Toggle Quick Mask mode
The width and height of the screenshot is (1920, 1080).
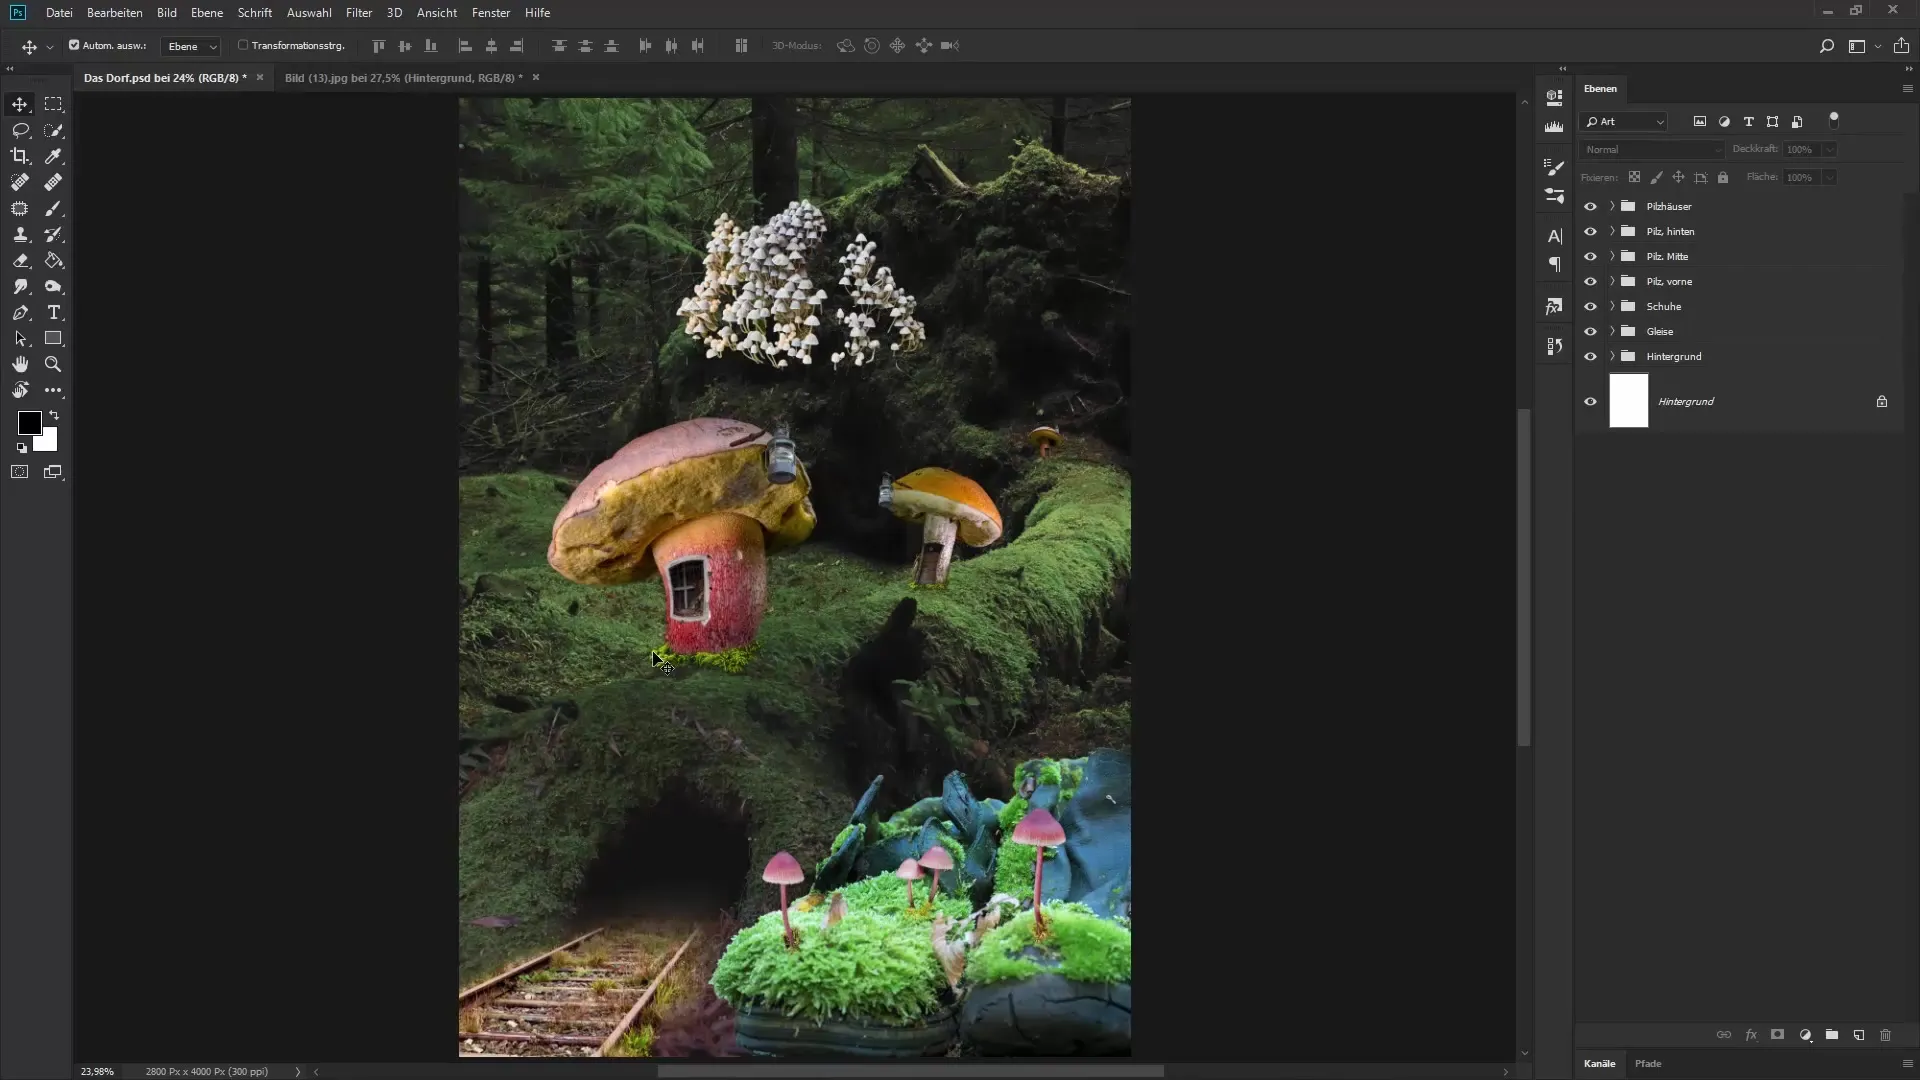pyautogui.click(x=20, y=472)
